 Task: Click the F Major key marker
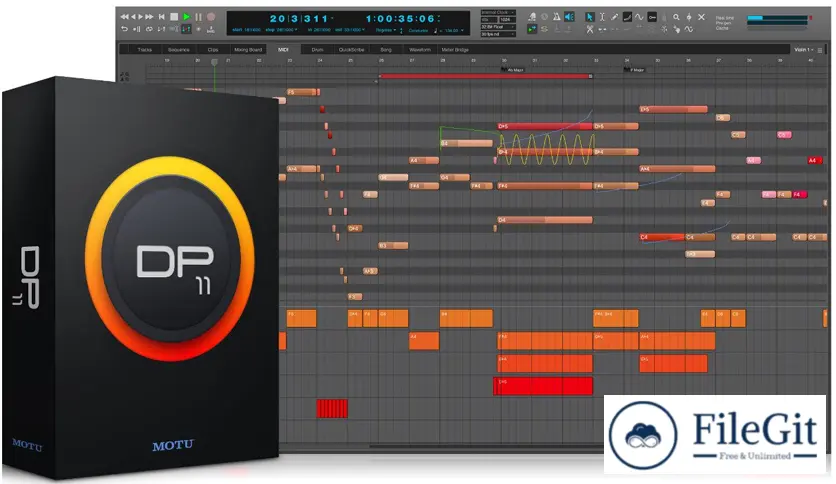tap(634, 70)
